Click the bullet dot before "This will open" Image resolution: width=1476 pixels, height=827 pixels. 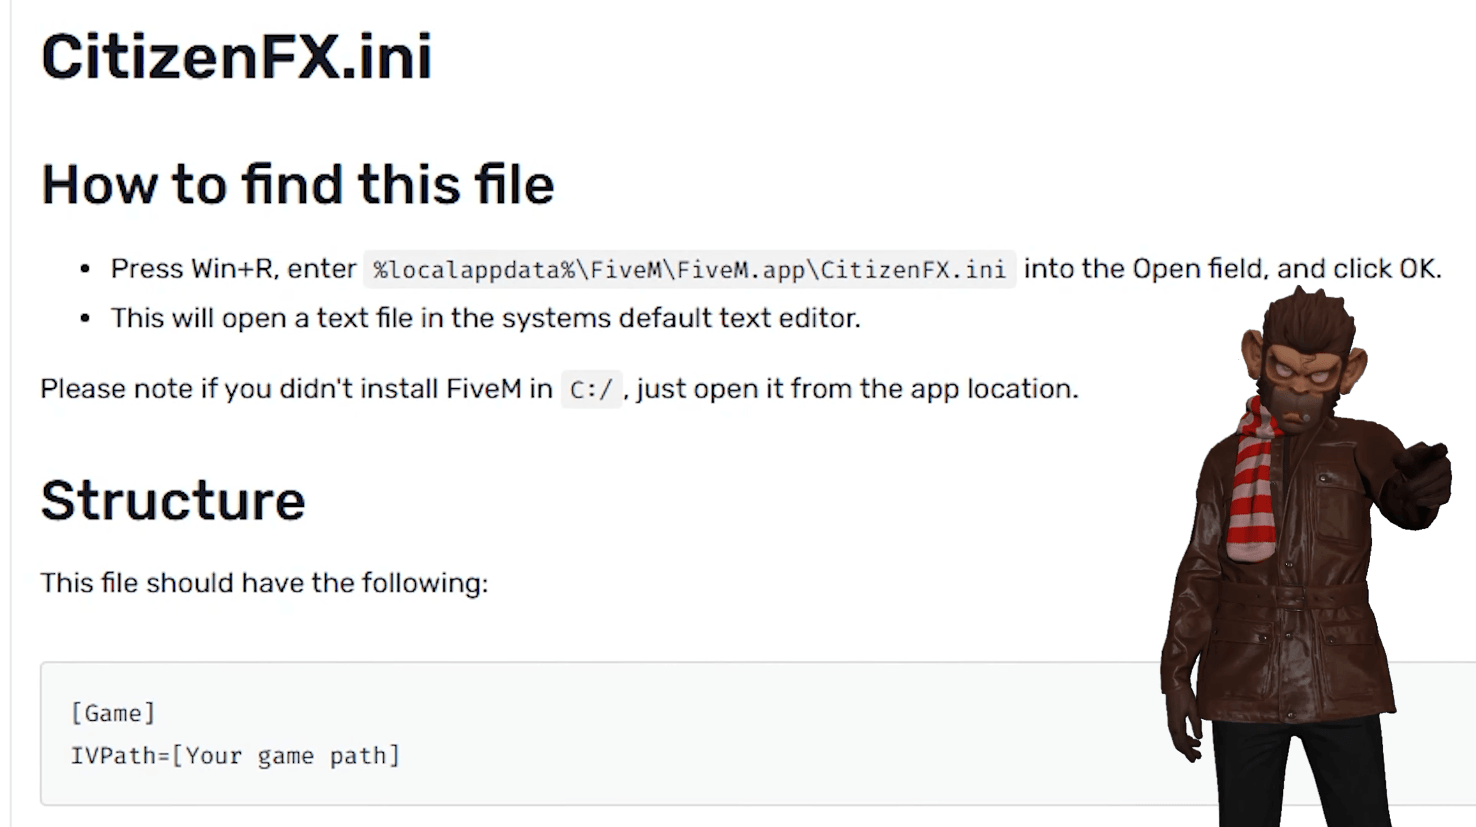coord(85,318)
